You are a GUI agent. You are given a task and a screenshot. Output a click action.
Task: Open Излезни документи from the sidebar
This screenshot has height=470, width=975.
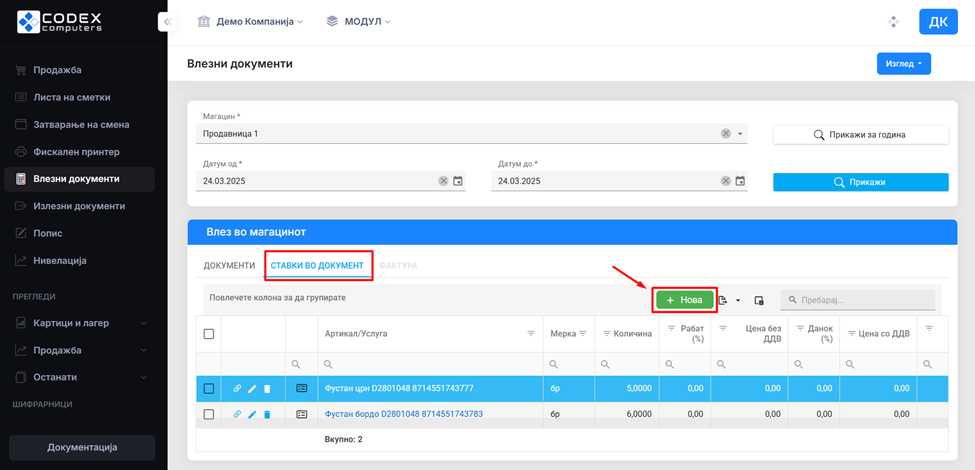[79, 206]
